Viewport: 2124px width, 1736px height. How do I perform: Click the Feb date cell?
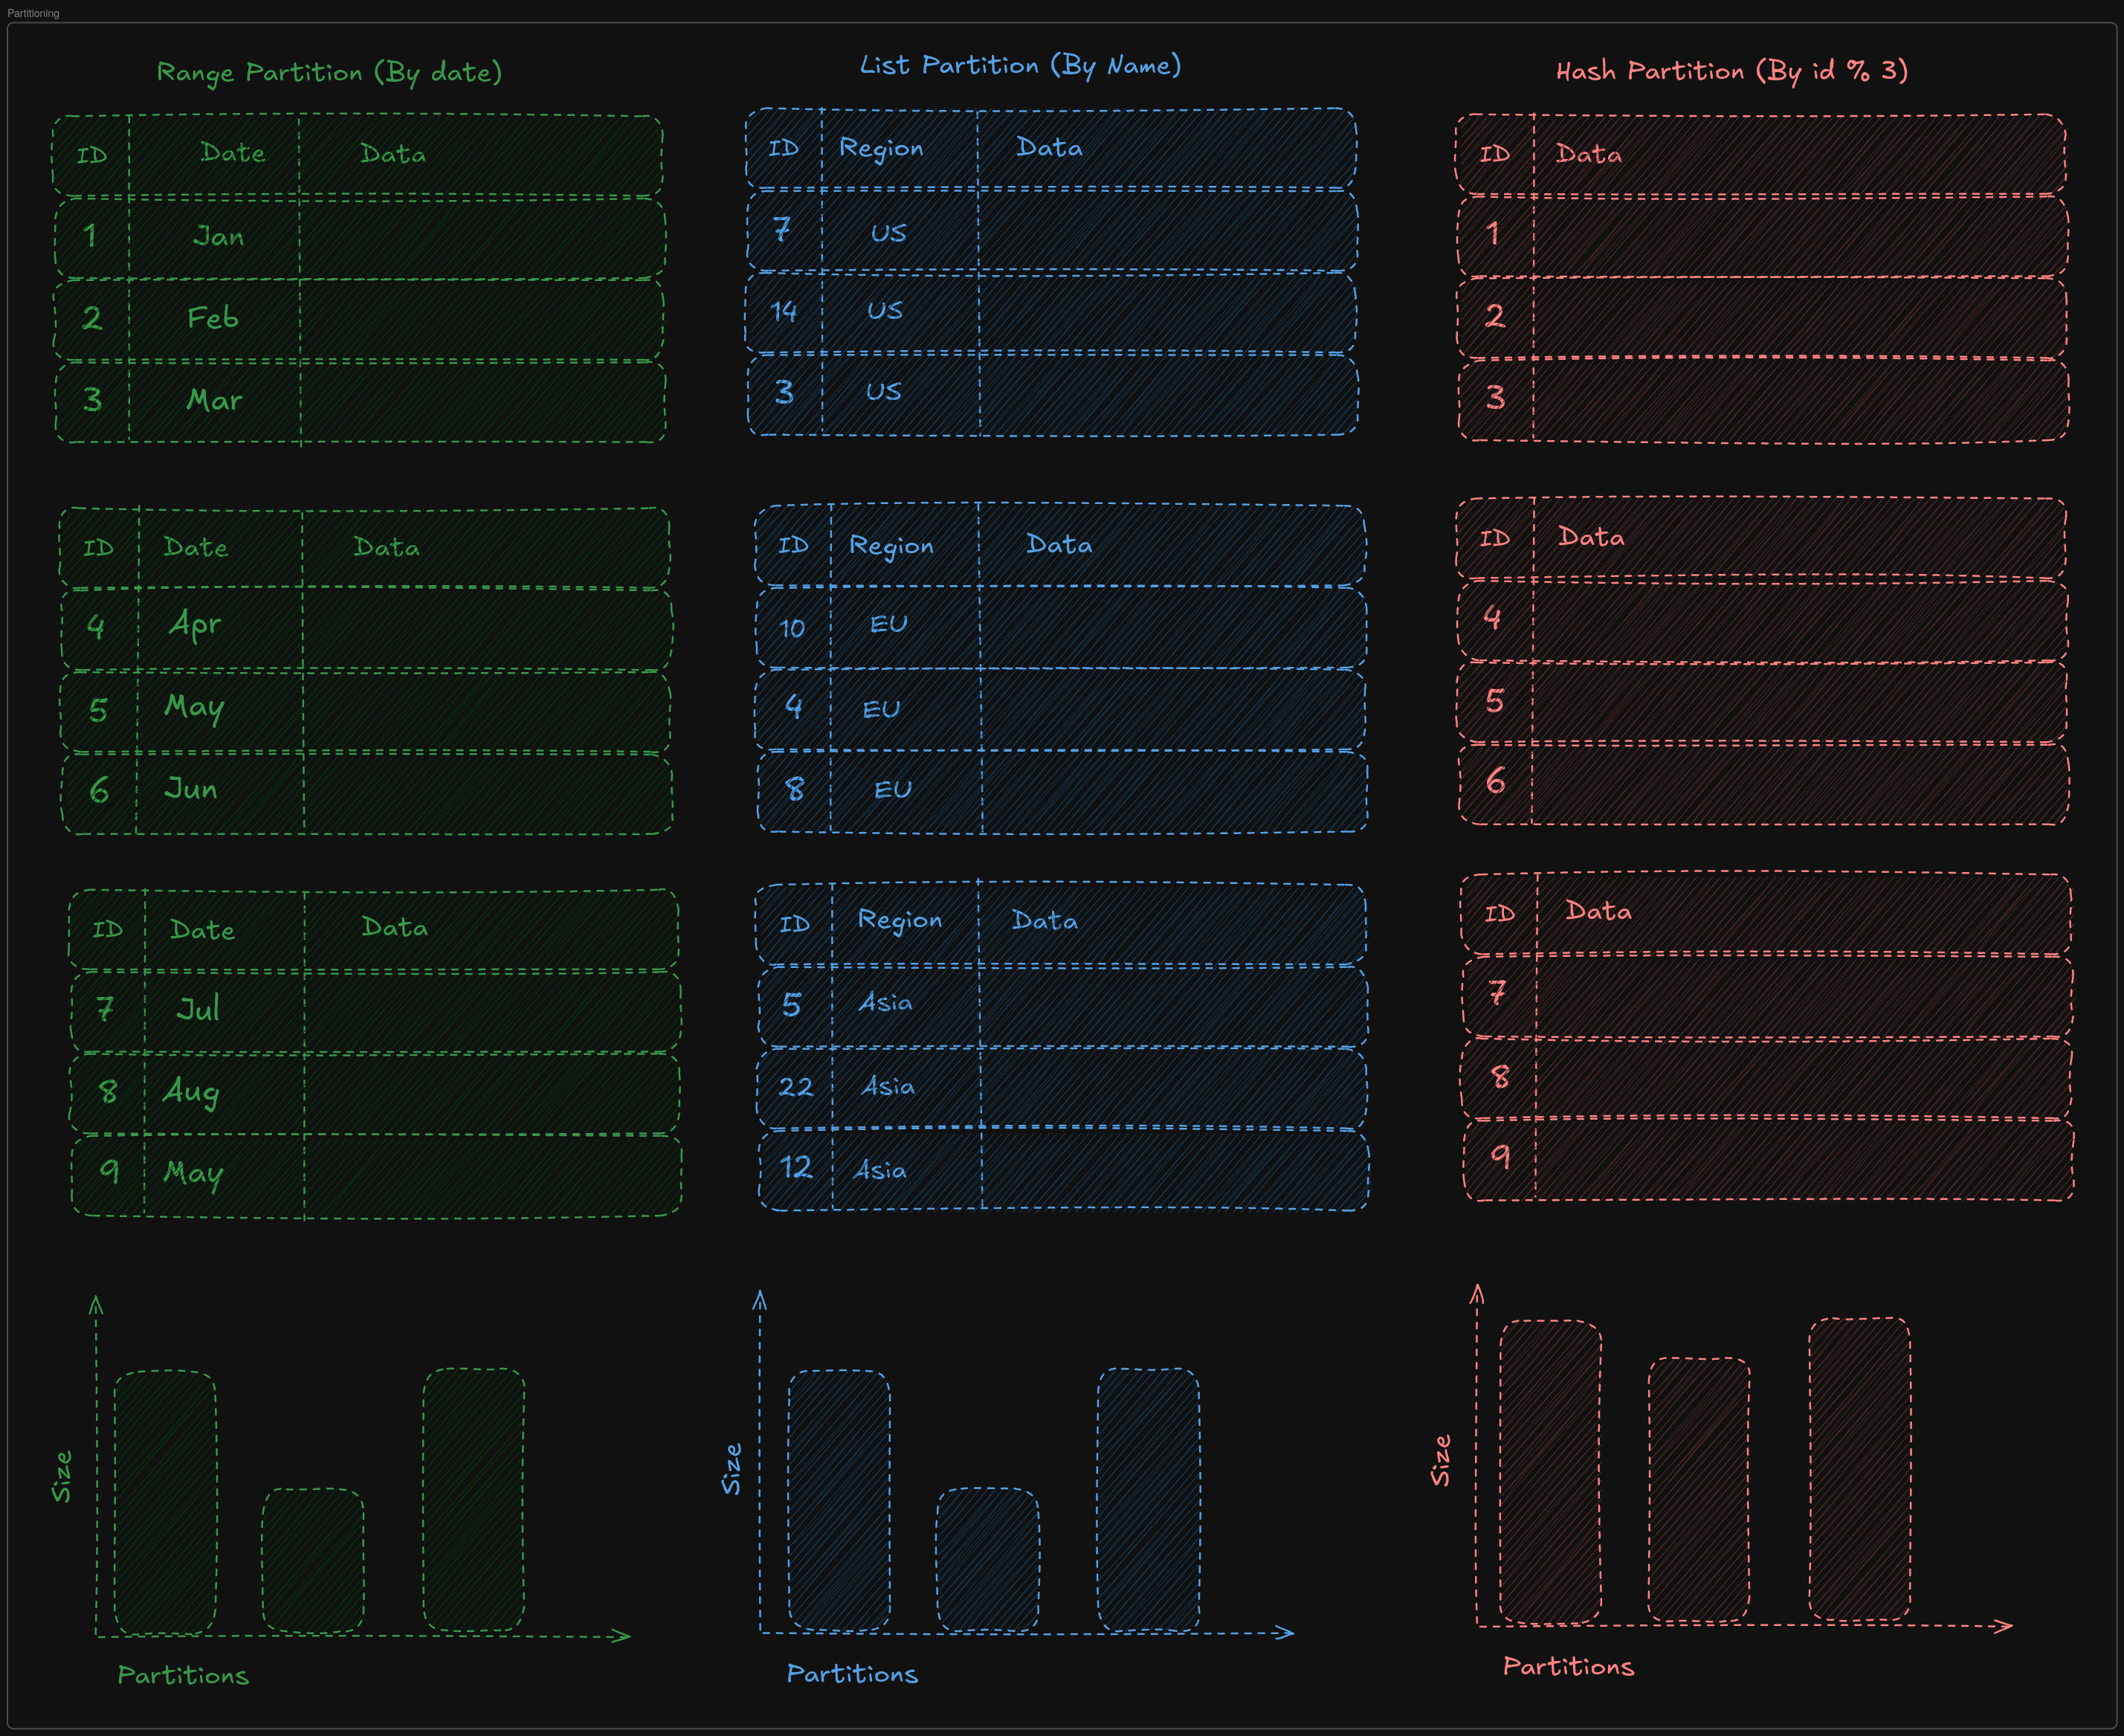pyautogui.click(x=212, y=318)
